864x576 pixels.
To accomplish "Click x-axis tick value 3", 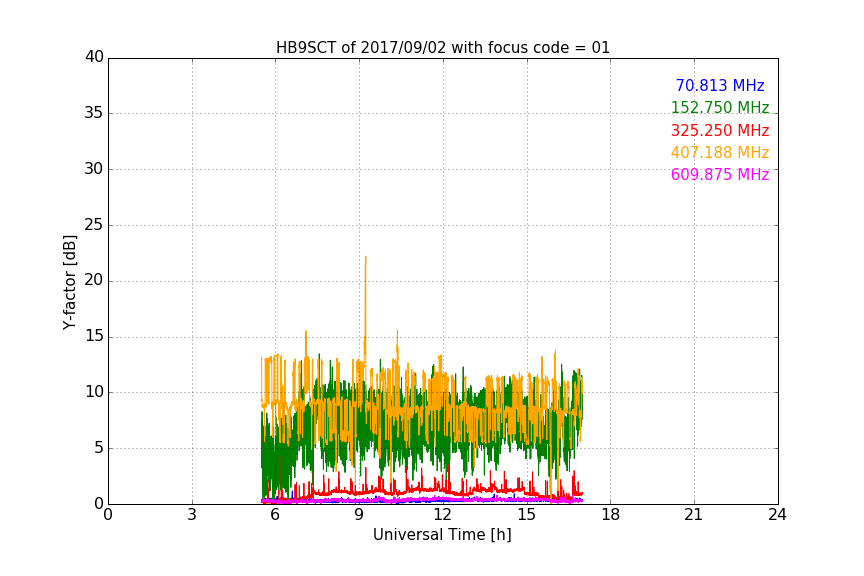I will point(192,515).
